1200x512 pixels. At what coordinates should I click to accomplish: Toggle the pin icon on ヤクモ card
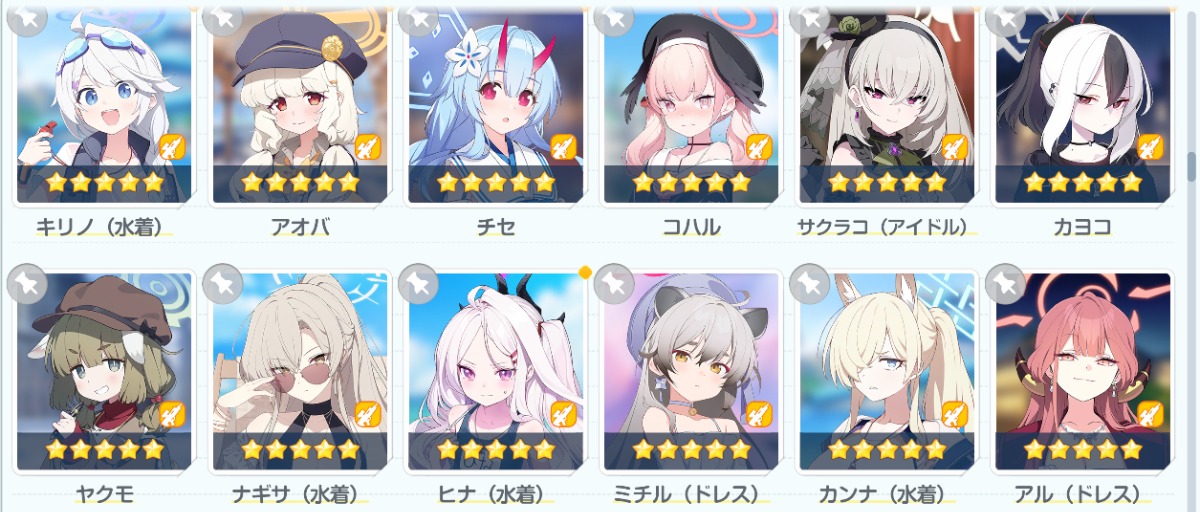point(27,284)
